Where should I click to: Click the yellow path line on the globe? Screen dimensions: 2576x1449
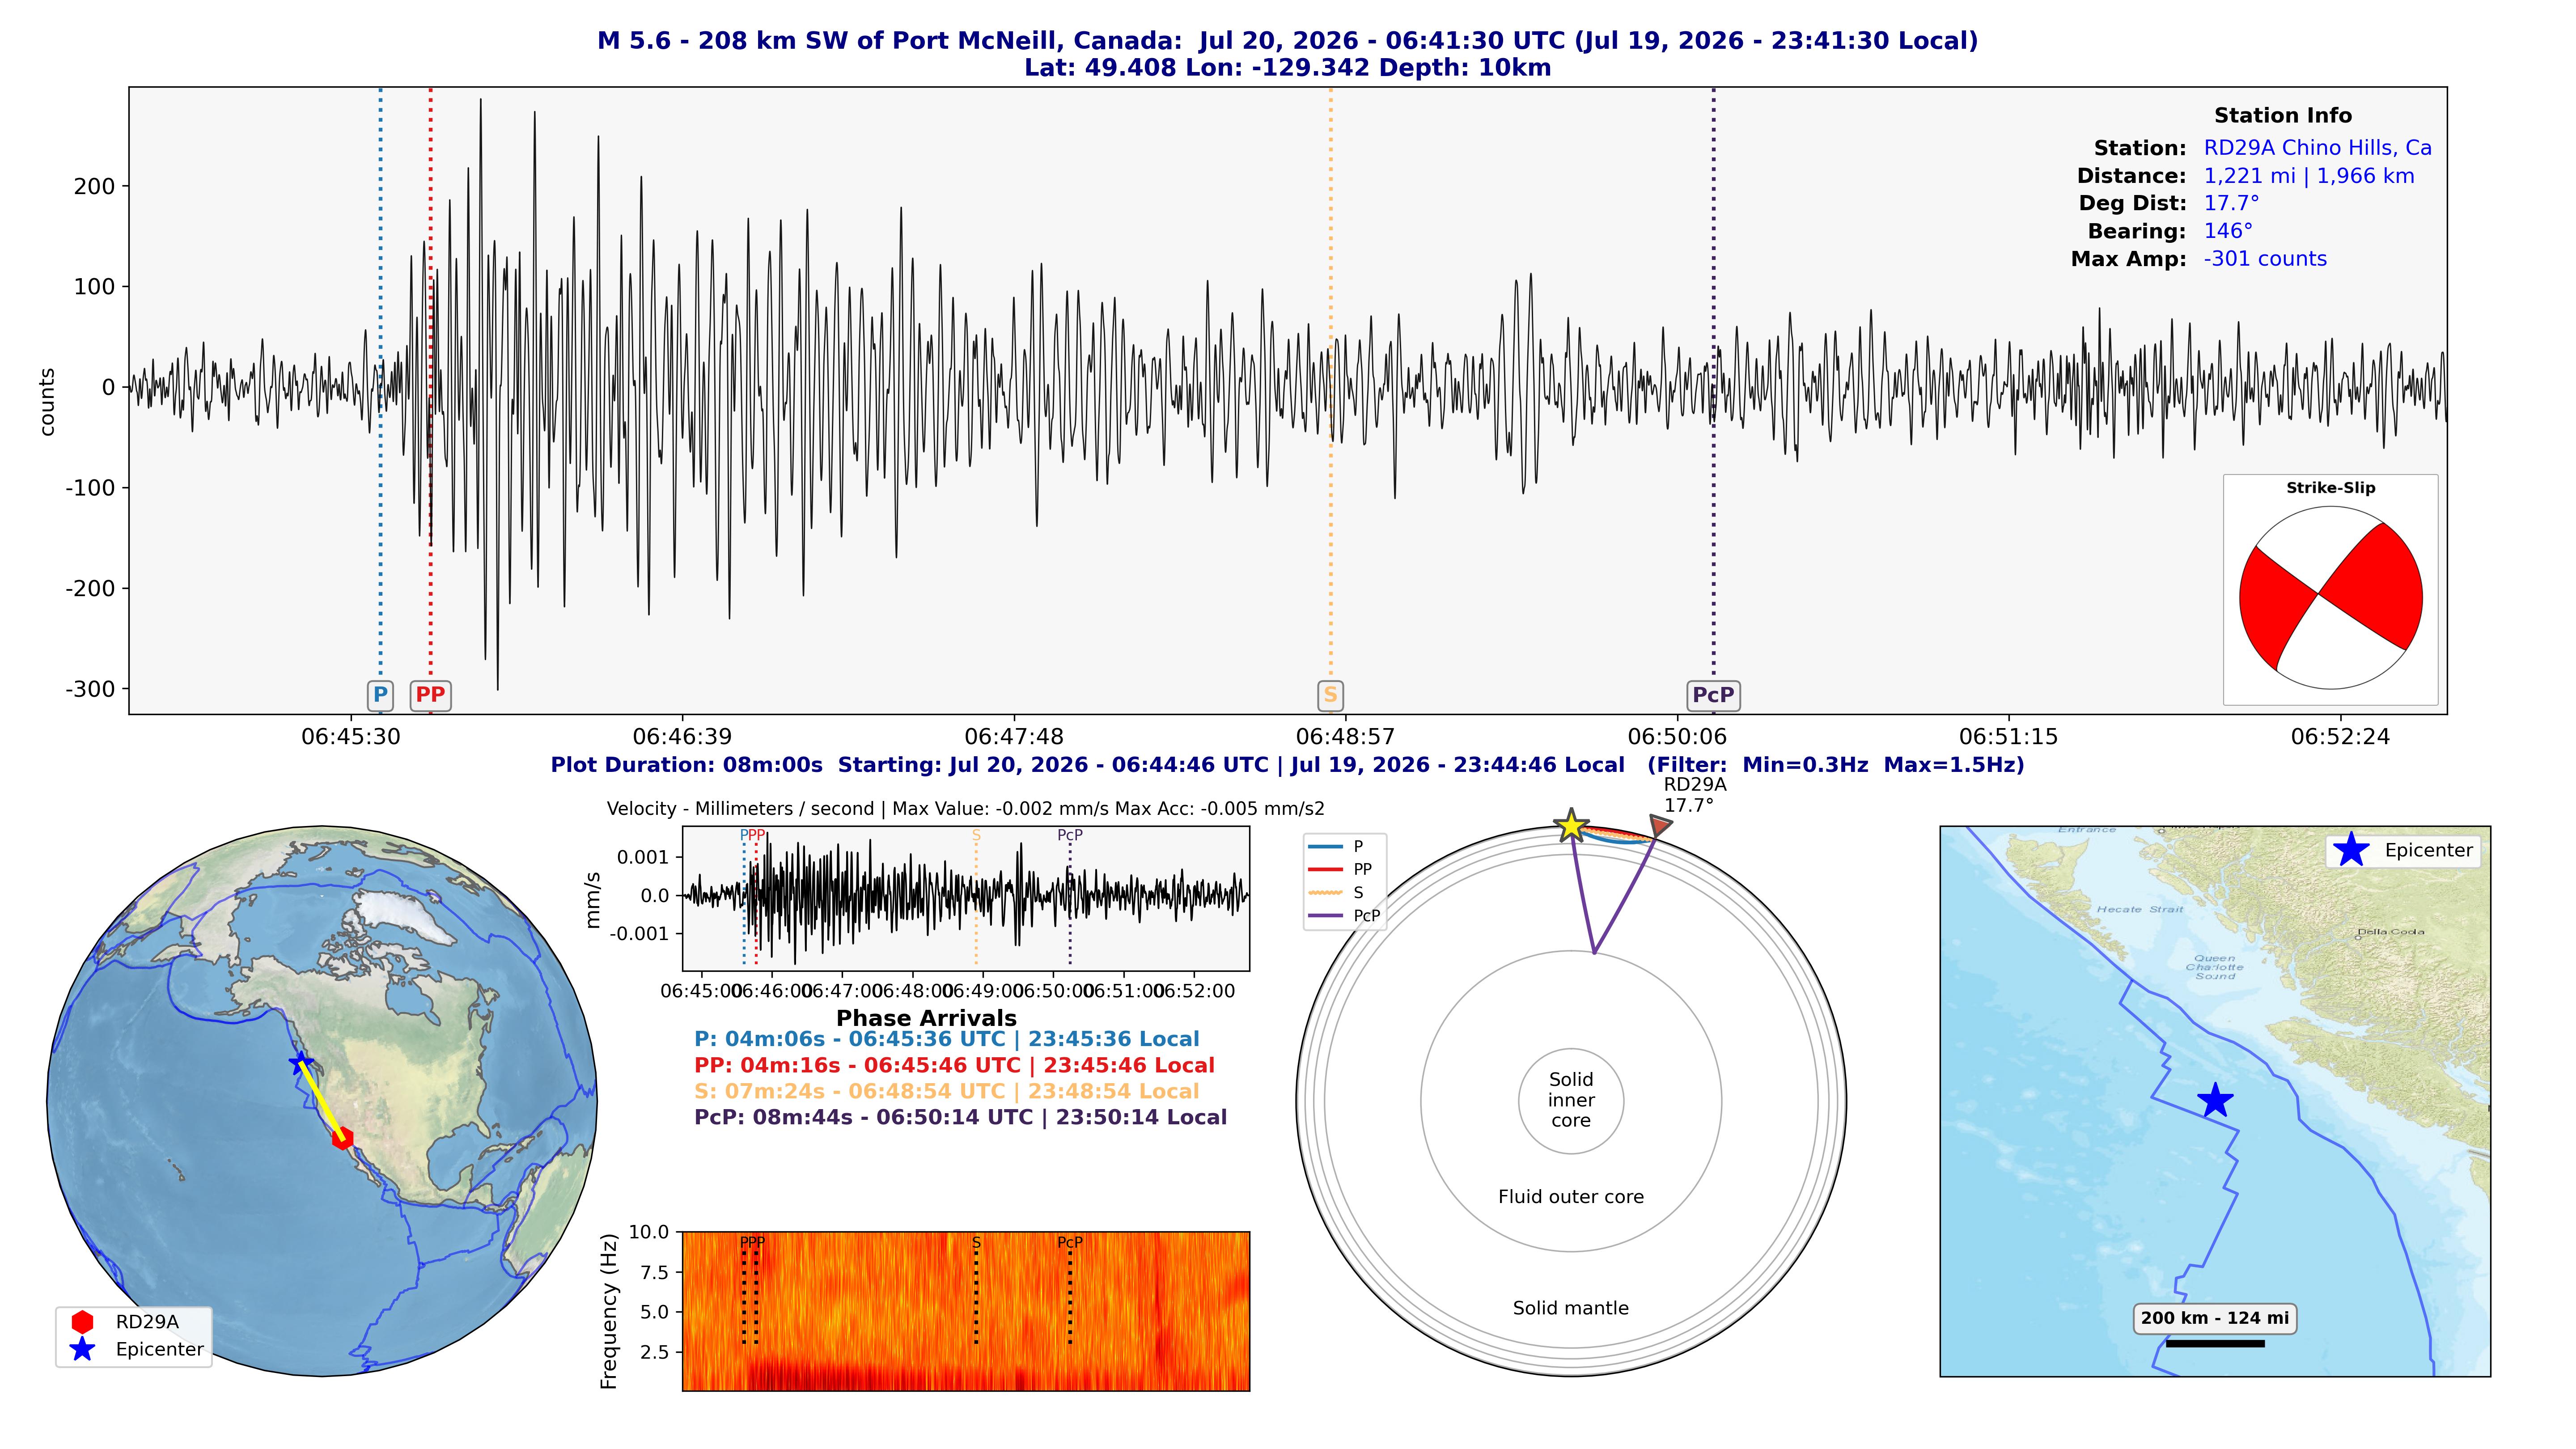click(322, 1101)
